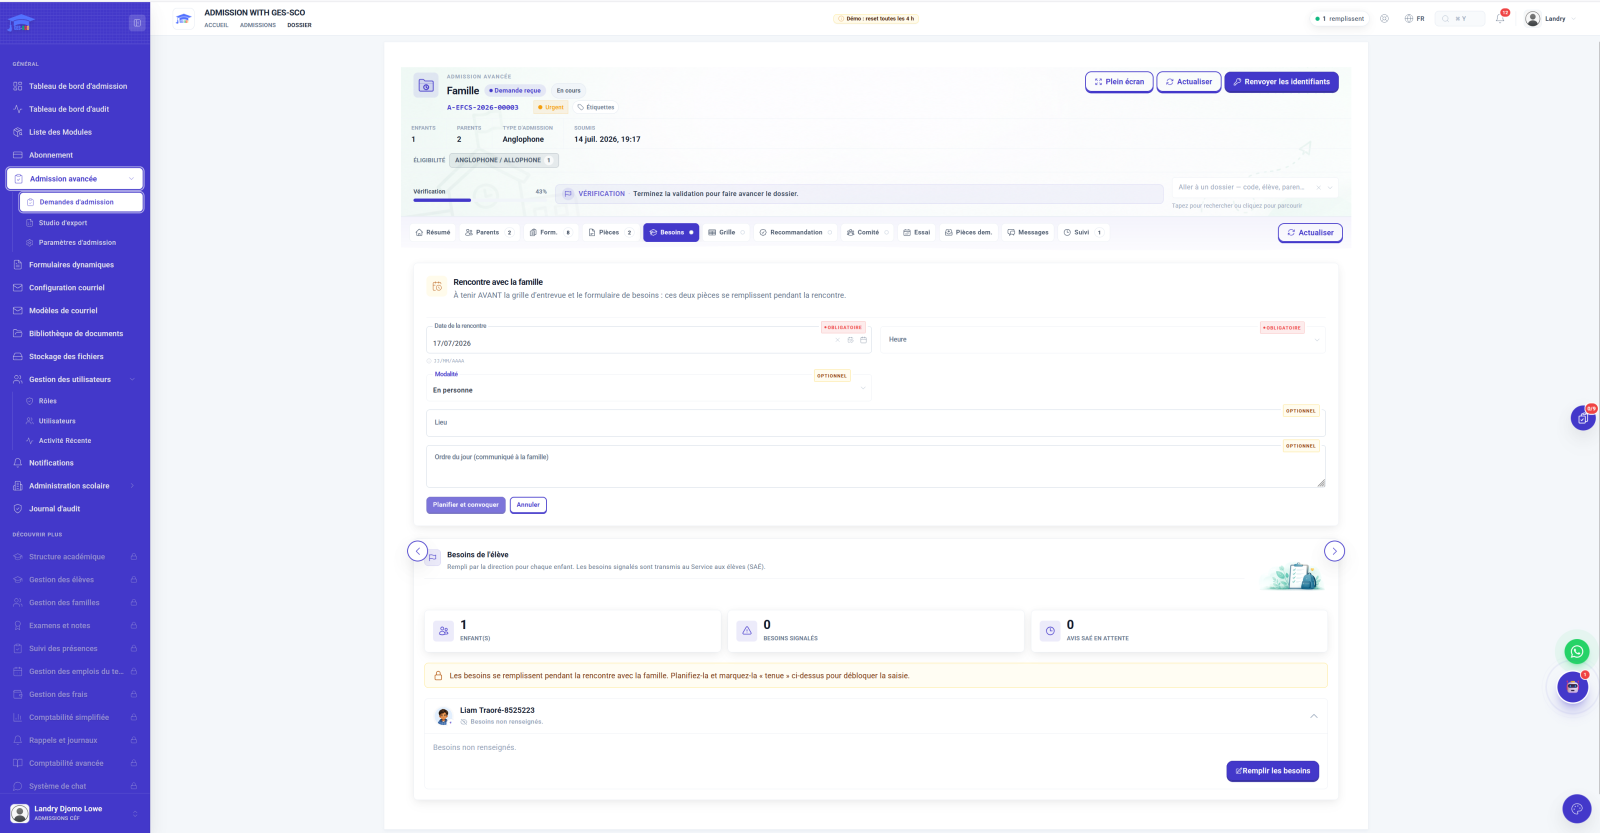Collapse Admission avancée sidebar section
Image resolution: width=1600 pixels, height=833 pixels.
132,179
